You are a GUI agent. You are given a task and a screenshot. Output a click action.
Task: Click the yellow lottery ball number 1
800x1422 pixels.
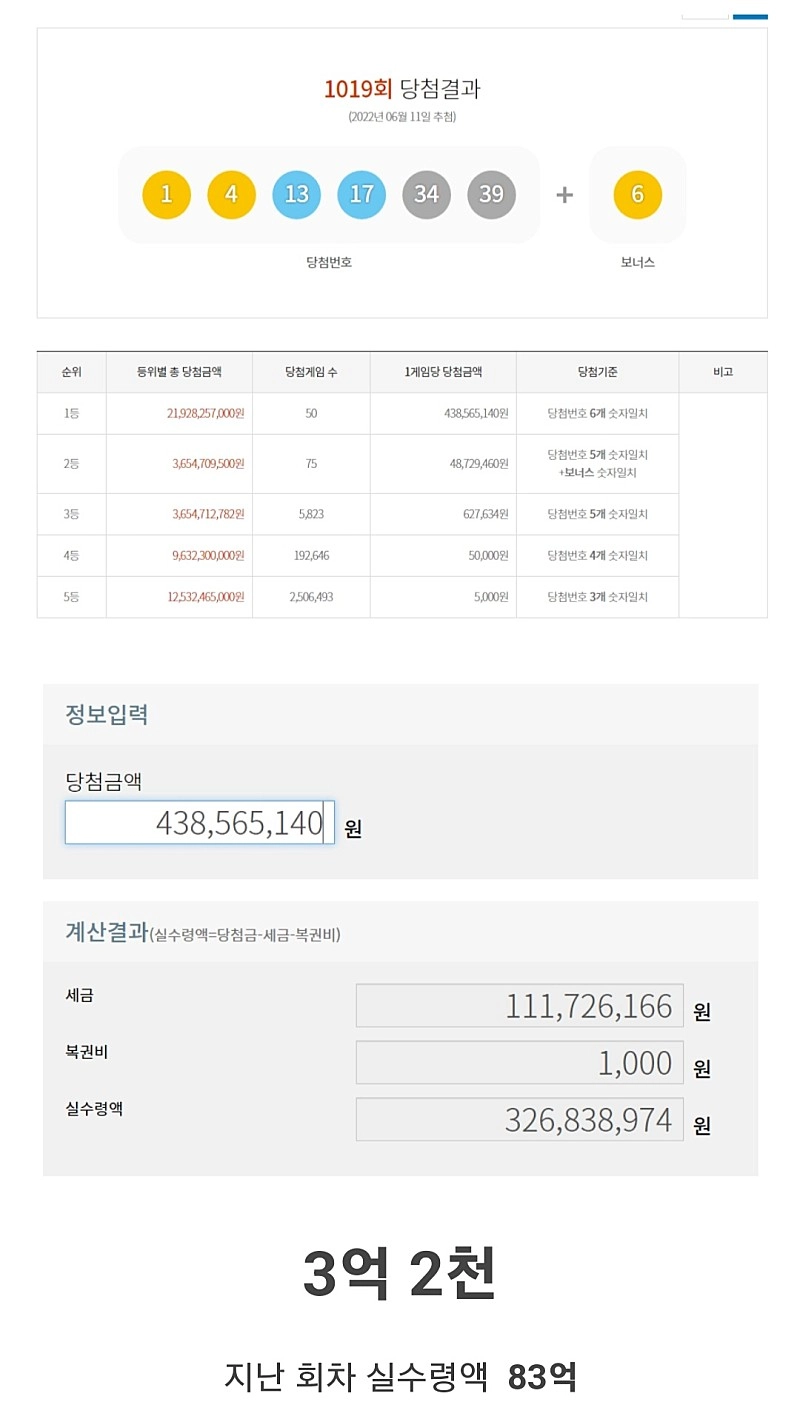pyautogui.click(x=166, y=194)
